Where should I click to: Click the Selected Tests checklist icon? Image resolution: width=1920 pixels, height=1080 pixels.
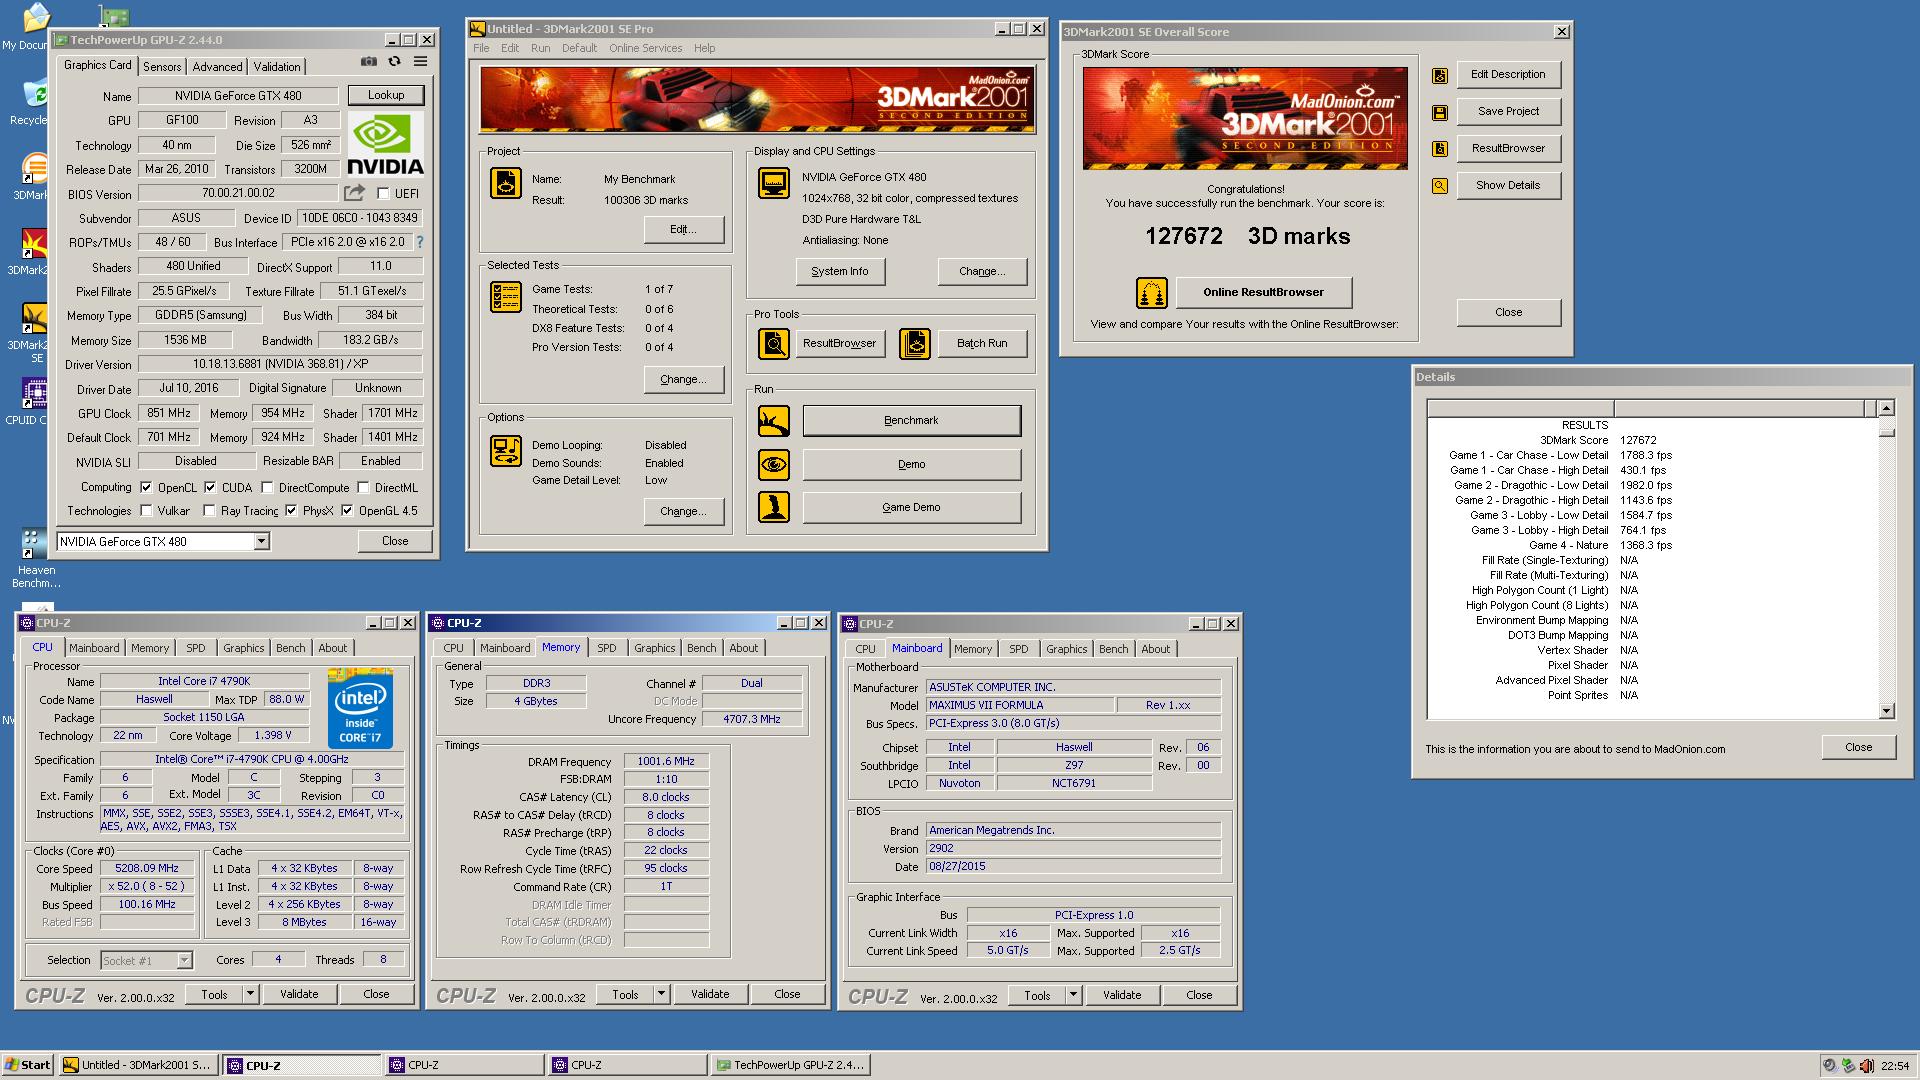click(506, 297)
